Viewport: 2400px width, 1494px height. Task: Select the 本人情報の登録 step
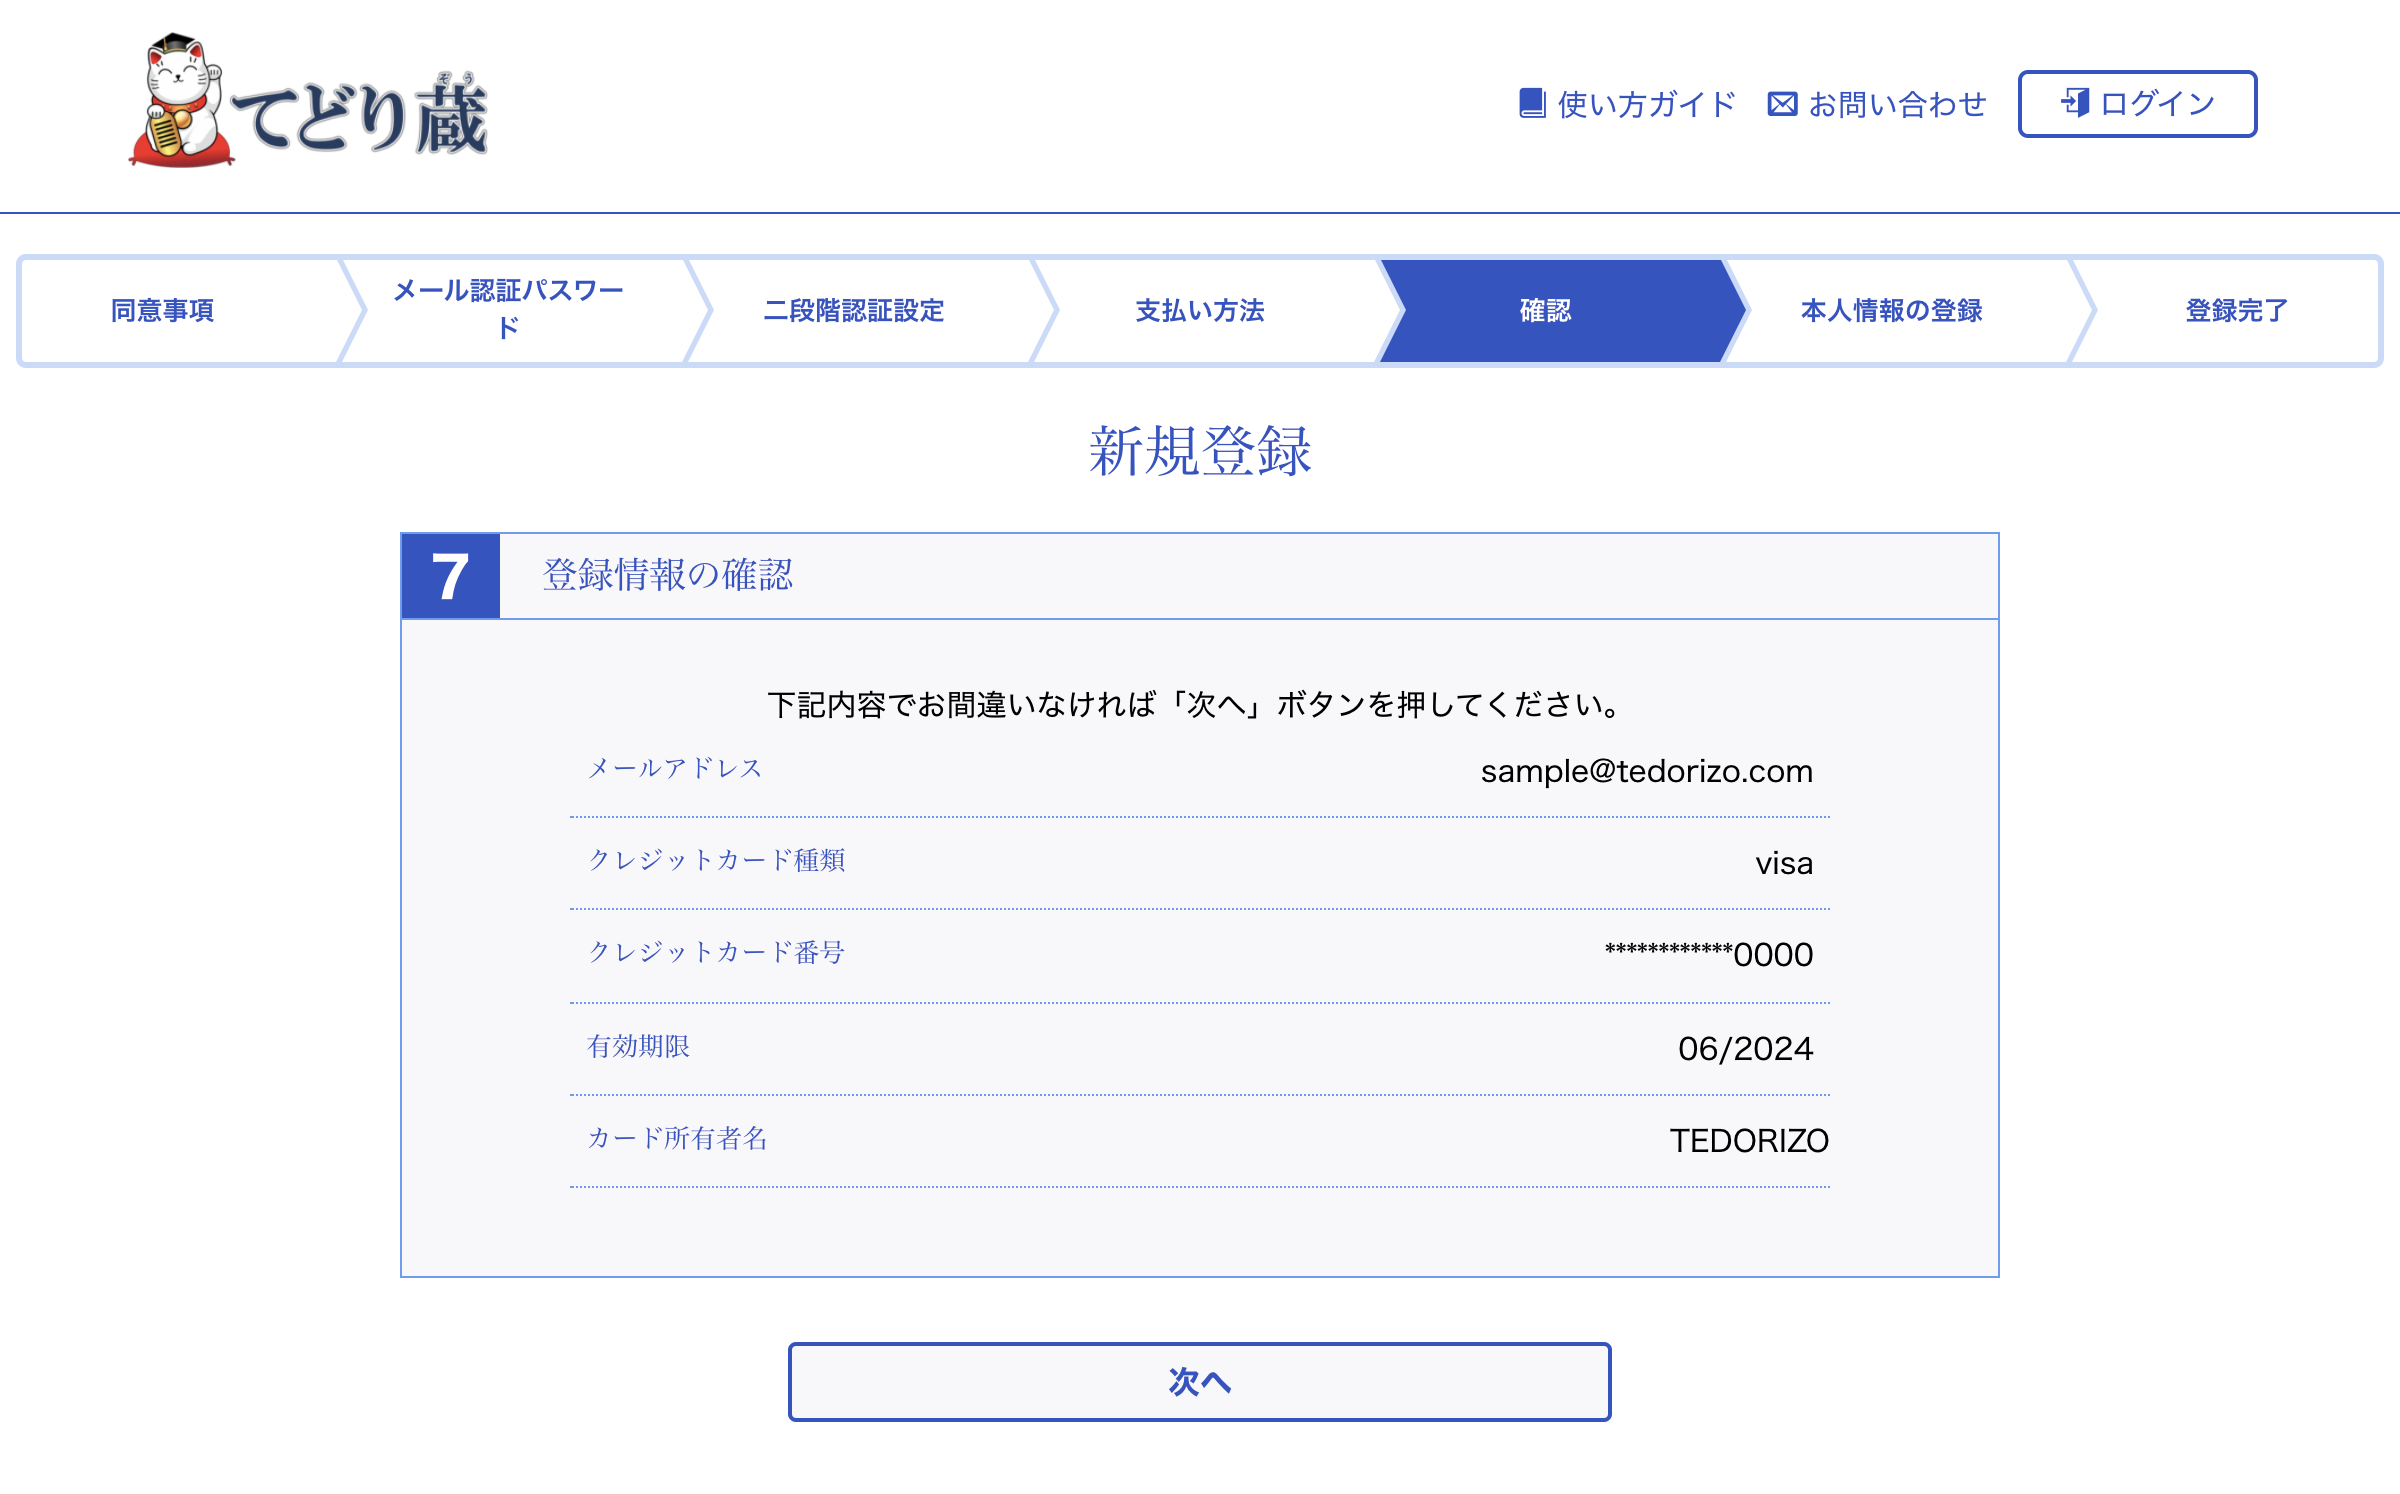pyautogui.click(x=1891, y=311)
